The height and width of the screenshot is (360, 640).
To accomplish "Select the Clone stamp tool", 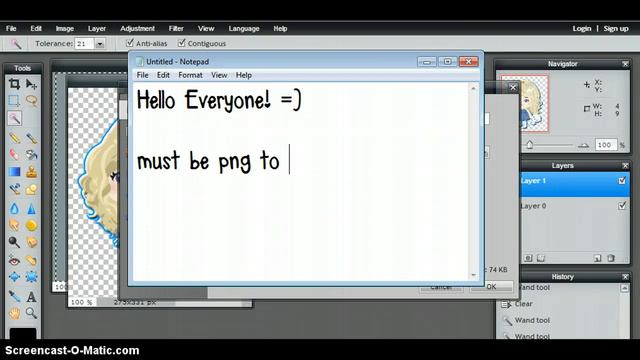I will pyautogui.click(x=31, y=172).
